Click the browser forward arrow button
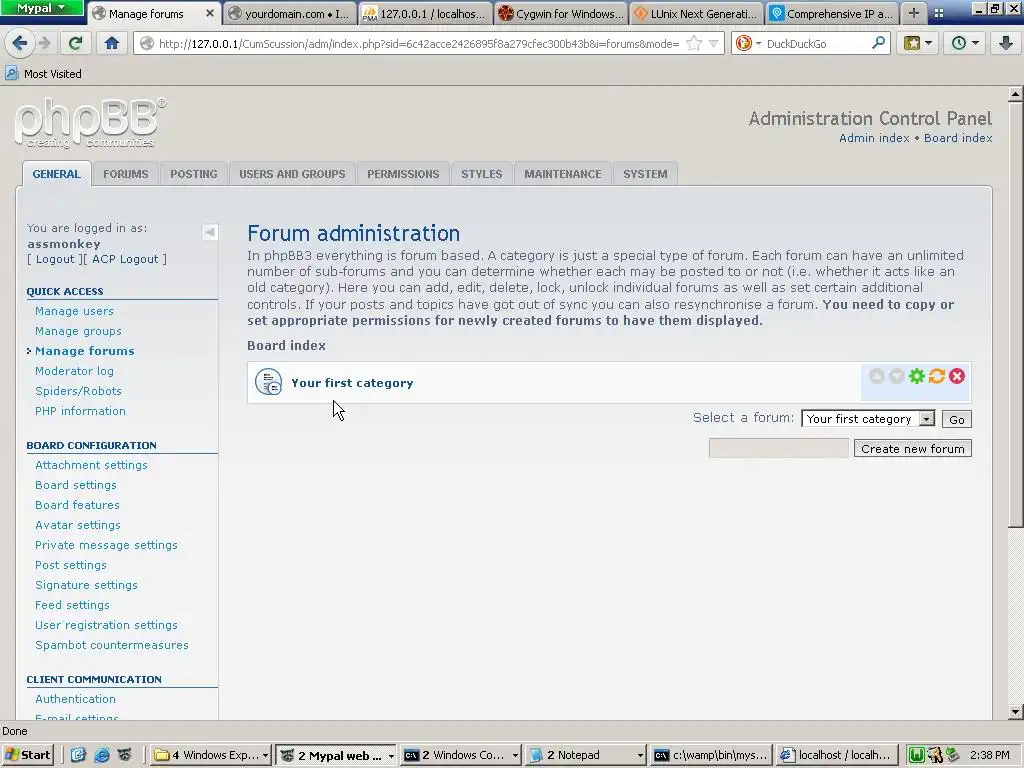 45,43
